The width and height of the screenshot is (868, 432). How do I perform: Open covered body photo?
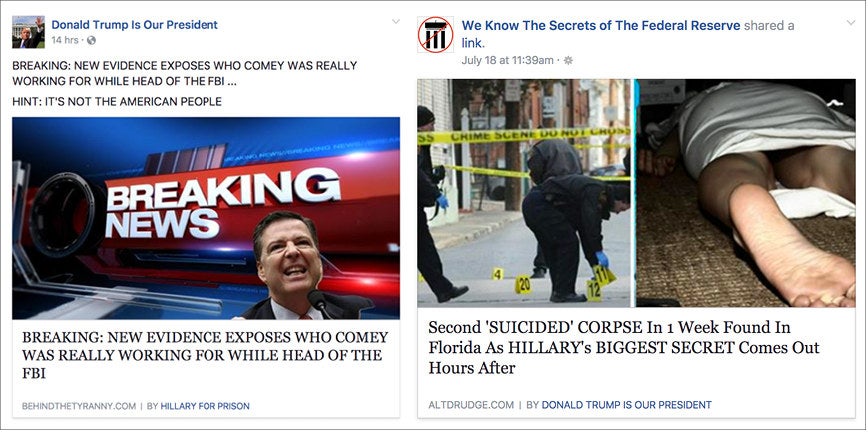746,193
